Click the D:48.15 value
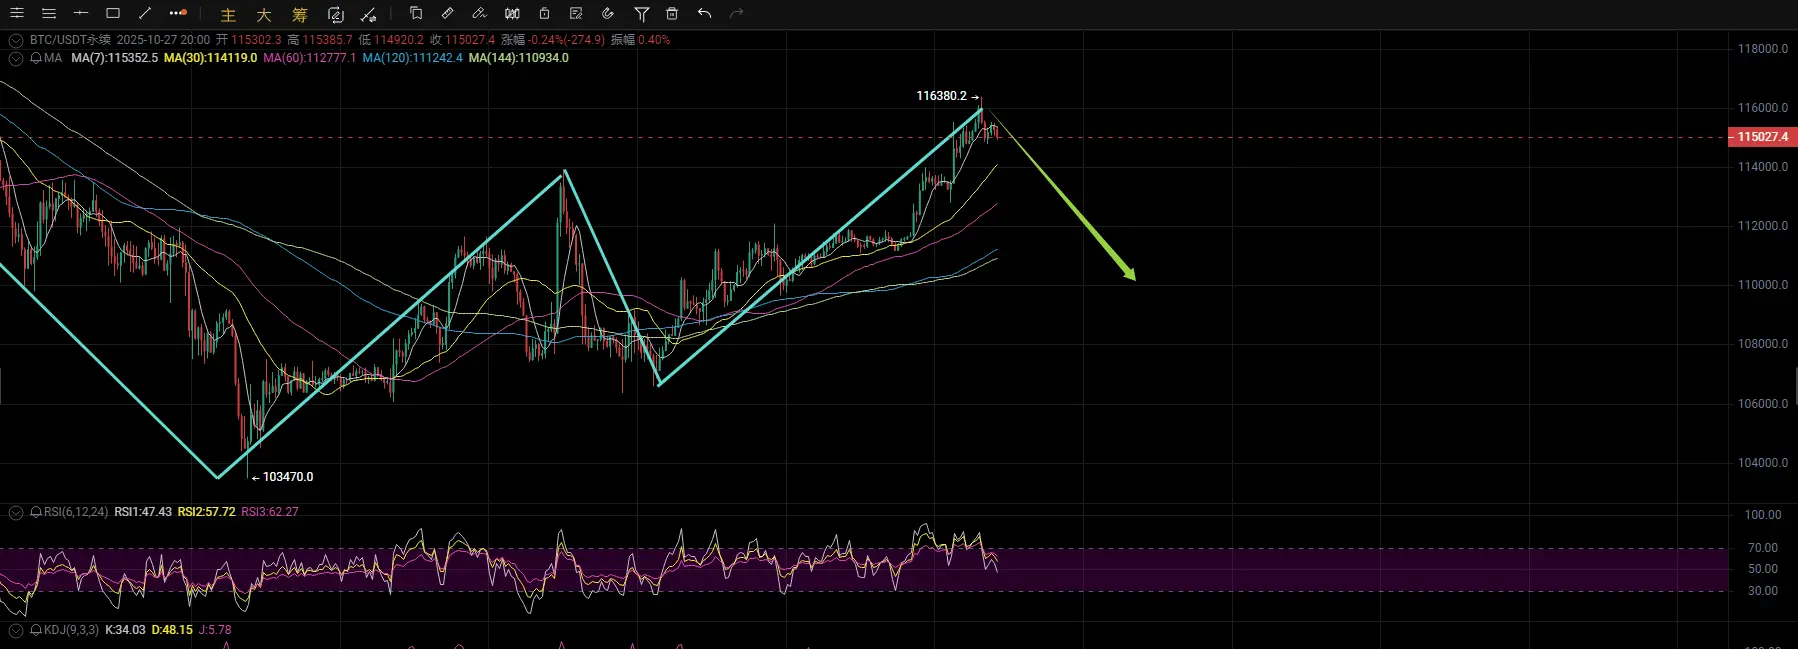Screen dimensions: 1798x649 click(172, 630)
